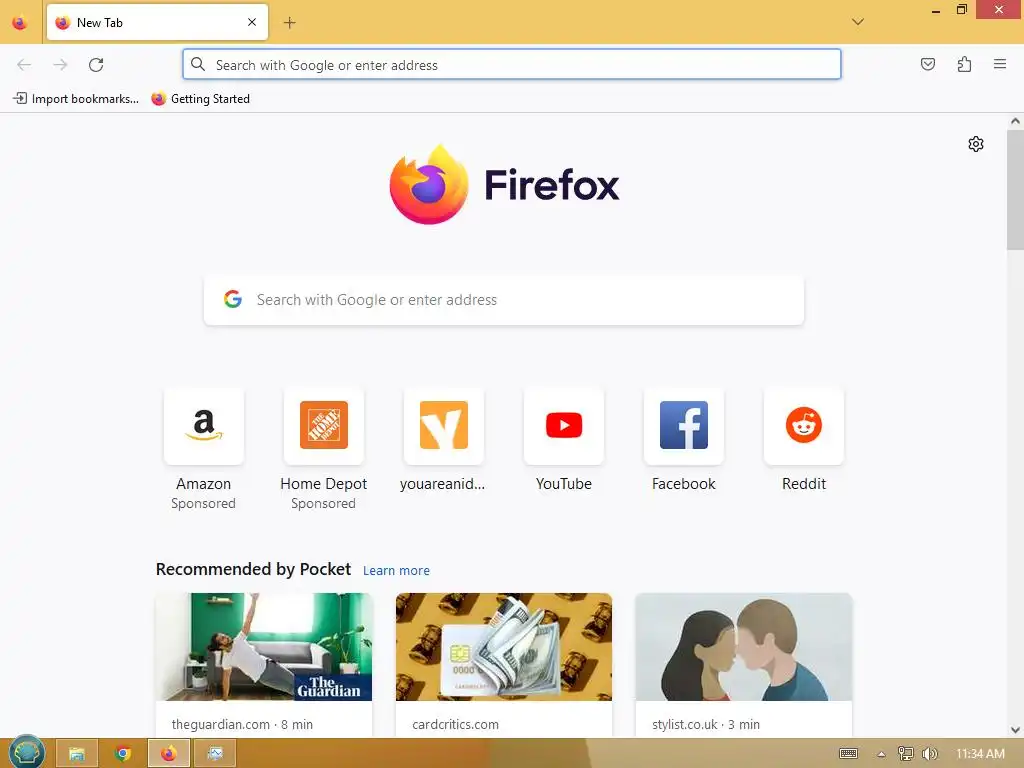Open the Extensions puzzle icon
The width and height of the screenshot is (1024, 768).
click(x=964, y=64)
